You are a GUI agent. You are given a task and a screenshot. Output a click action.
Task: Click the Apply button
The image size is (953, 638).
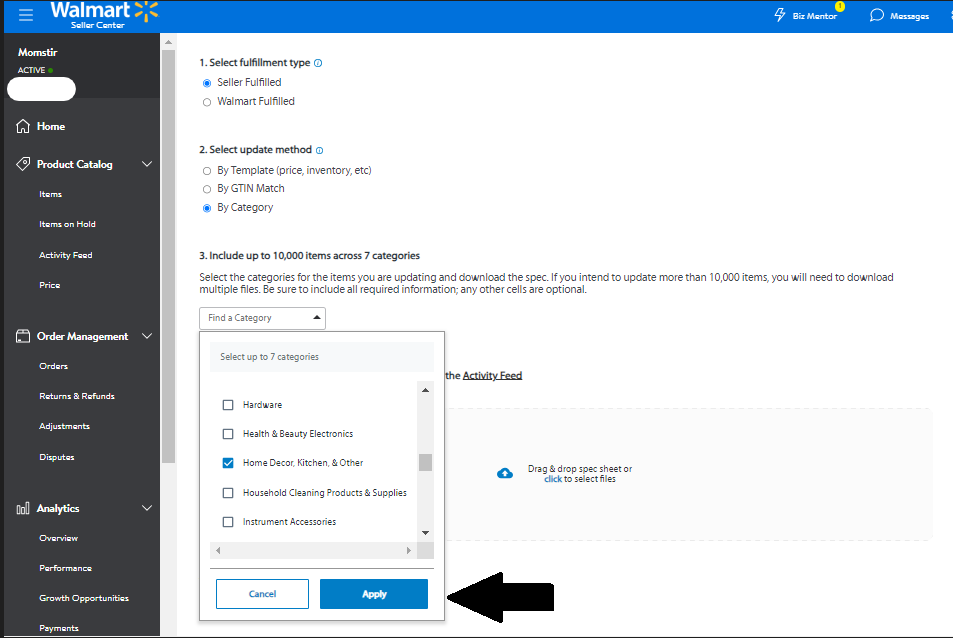[374, 594]
